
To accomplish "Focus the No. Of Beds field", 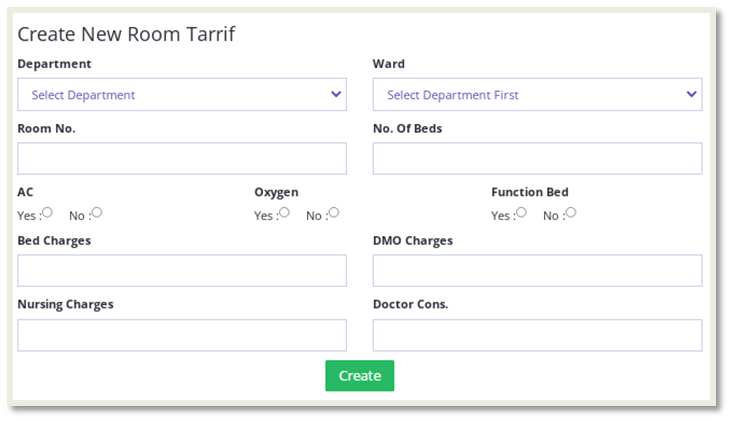I will tap(536, 158).
